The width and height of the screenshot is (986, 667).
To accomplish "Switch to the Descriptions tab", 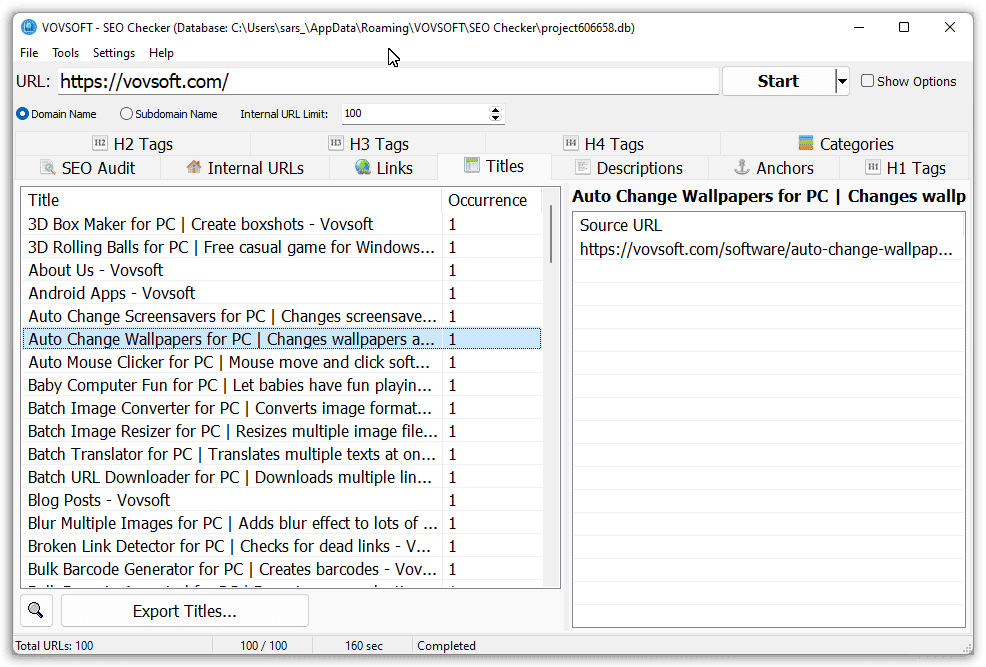I will [x=629, y=168].
